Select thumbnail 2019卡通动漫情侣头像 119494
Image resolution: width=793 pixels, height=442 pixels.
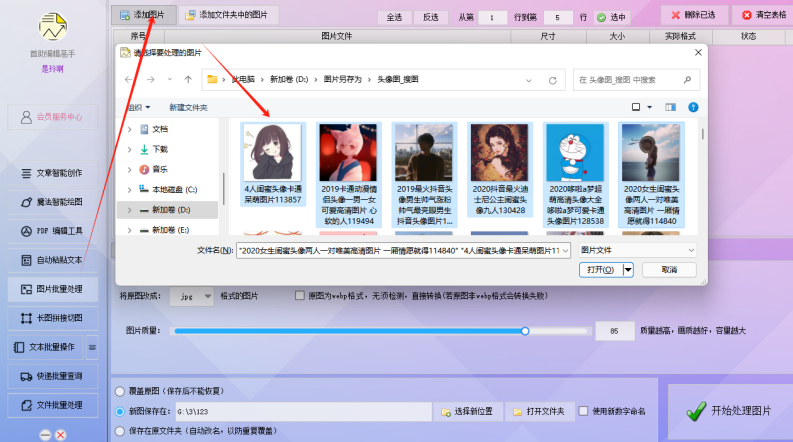(x=348, y=174)
